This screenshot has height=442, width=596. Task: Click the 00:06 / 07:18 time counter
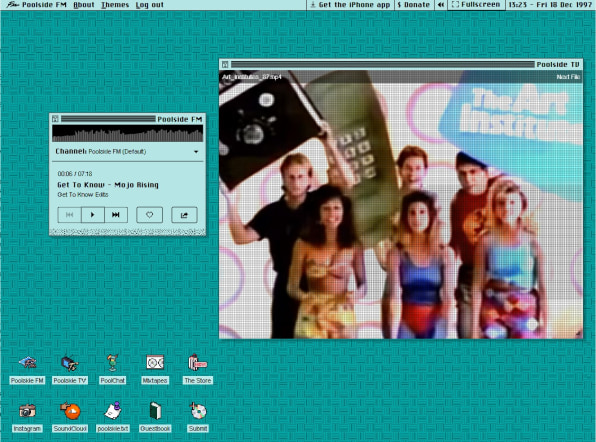point(75,174)
